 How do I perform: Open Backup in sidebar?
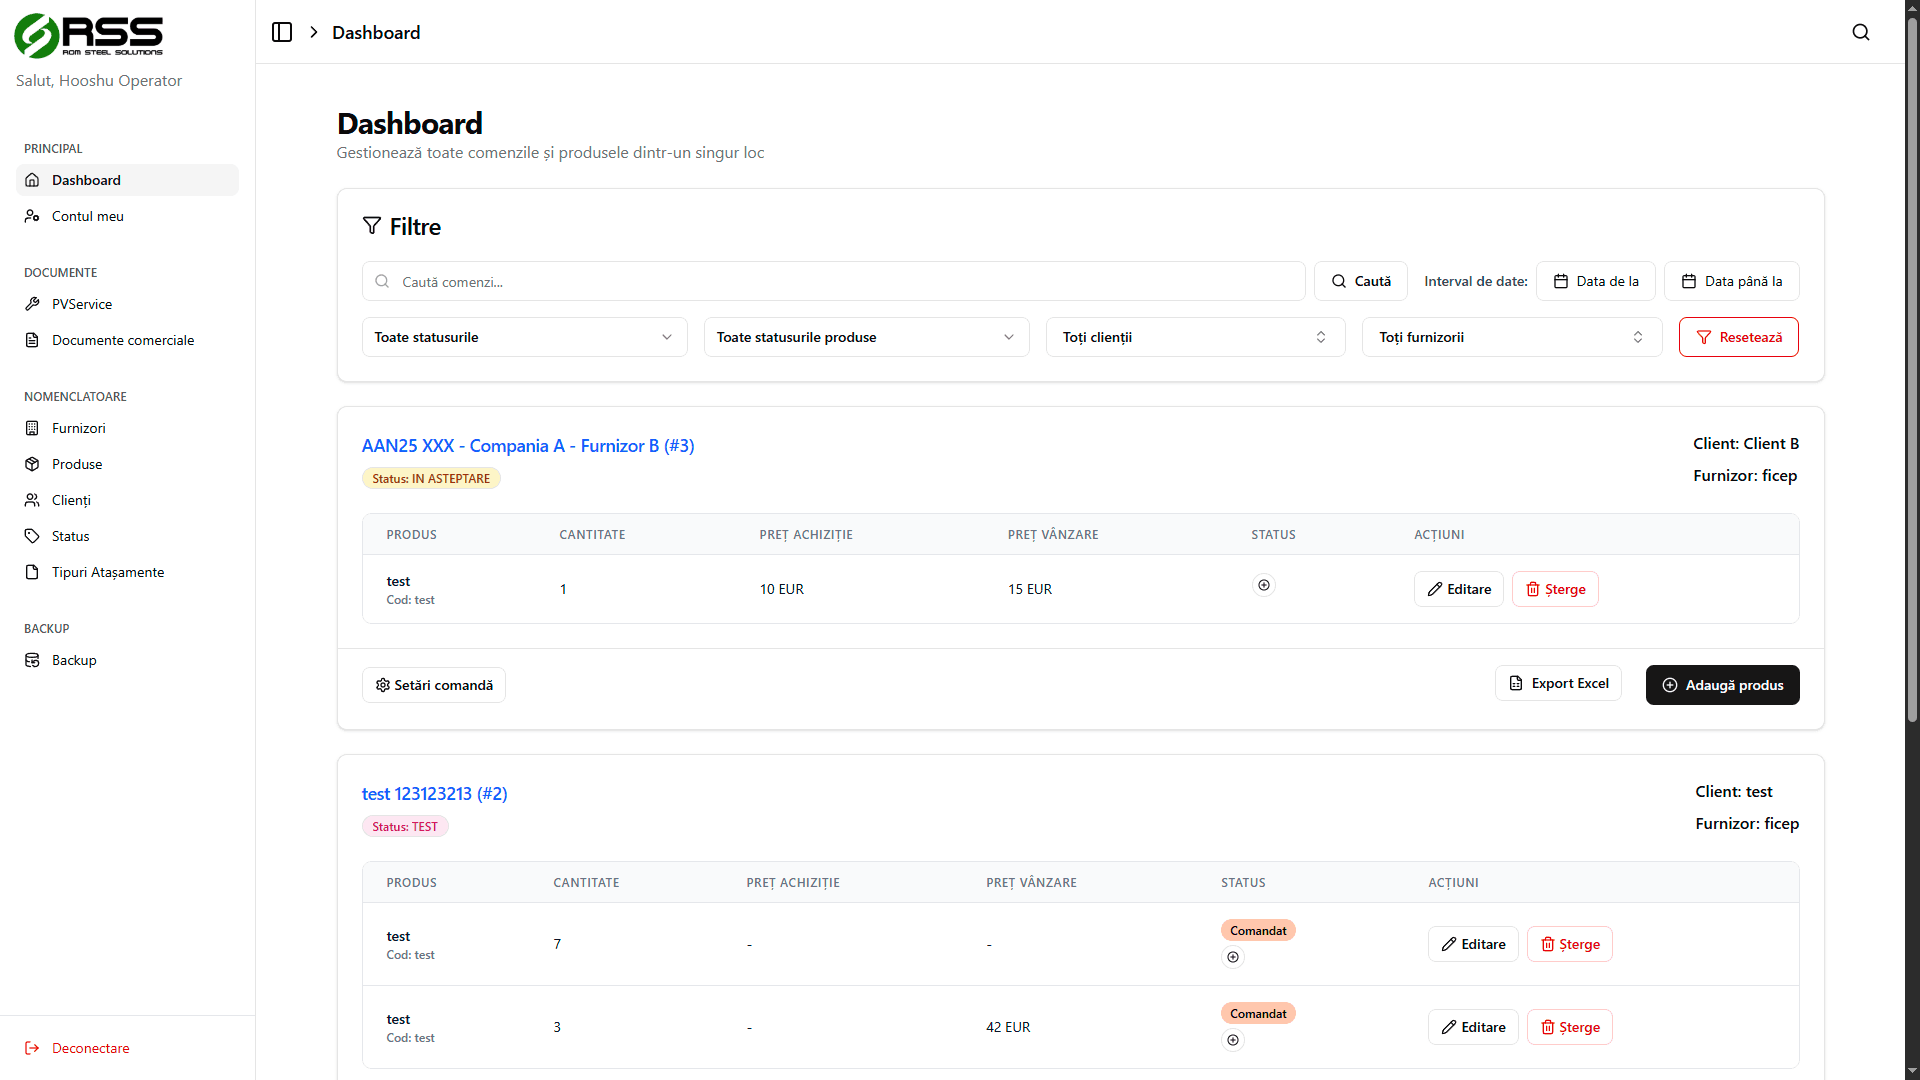[127, 660]
